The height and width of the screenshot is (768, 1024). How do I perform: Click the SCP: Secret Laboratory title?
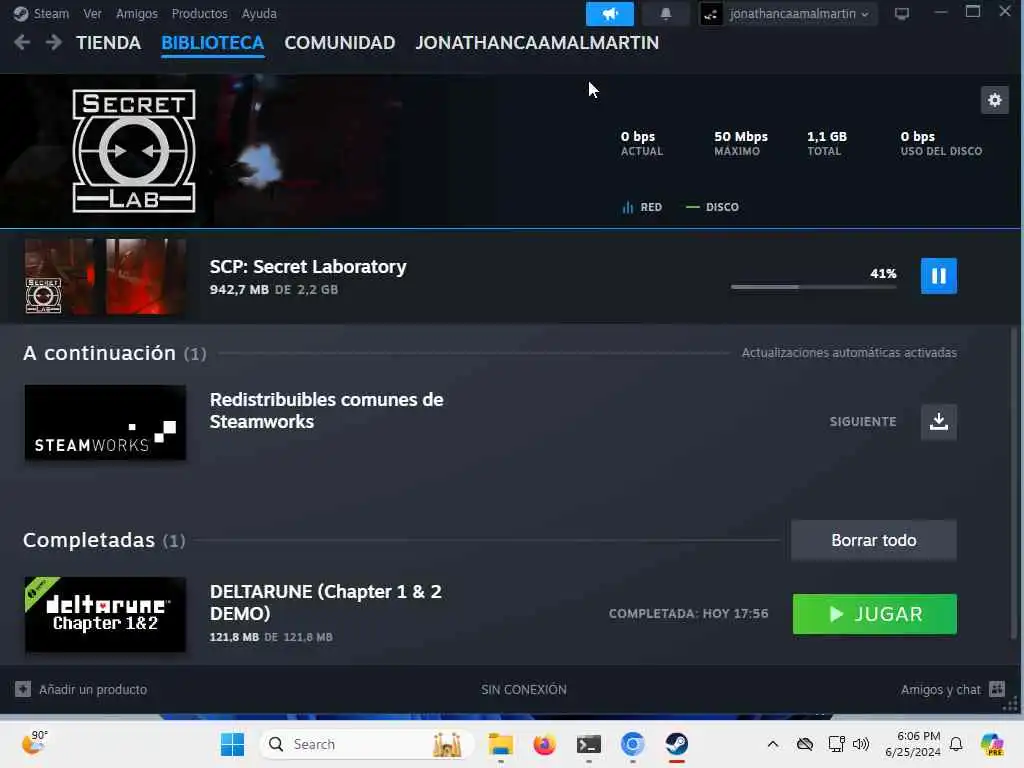pos(308,266)
